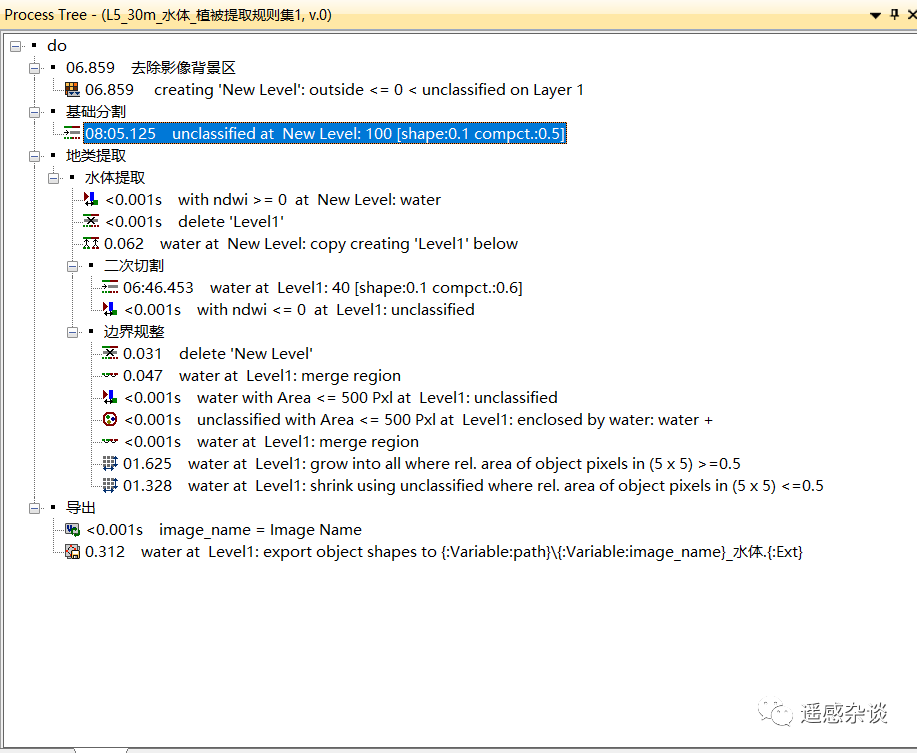Select the 'shrink using unclassified' process at 01.328
The image size is (917, 753).
click(473, 485)
